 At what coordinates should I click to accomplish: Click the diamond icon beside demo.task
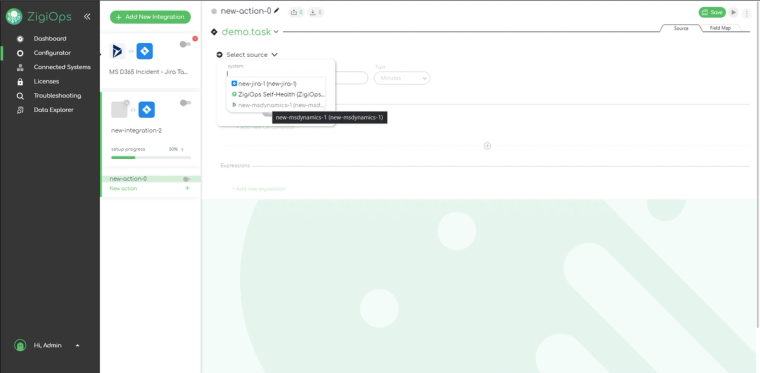click(214, 32)
